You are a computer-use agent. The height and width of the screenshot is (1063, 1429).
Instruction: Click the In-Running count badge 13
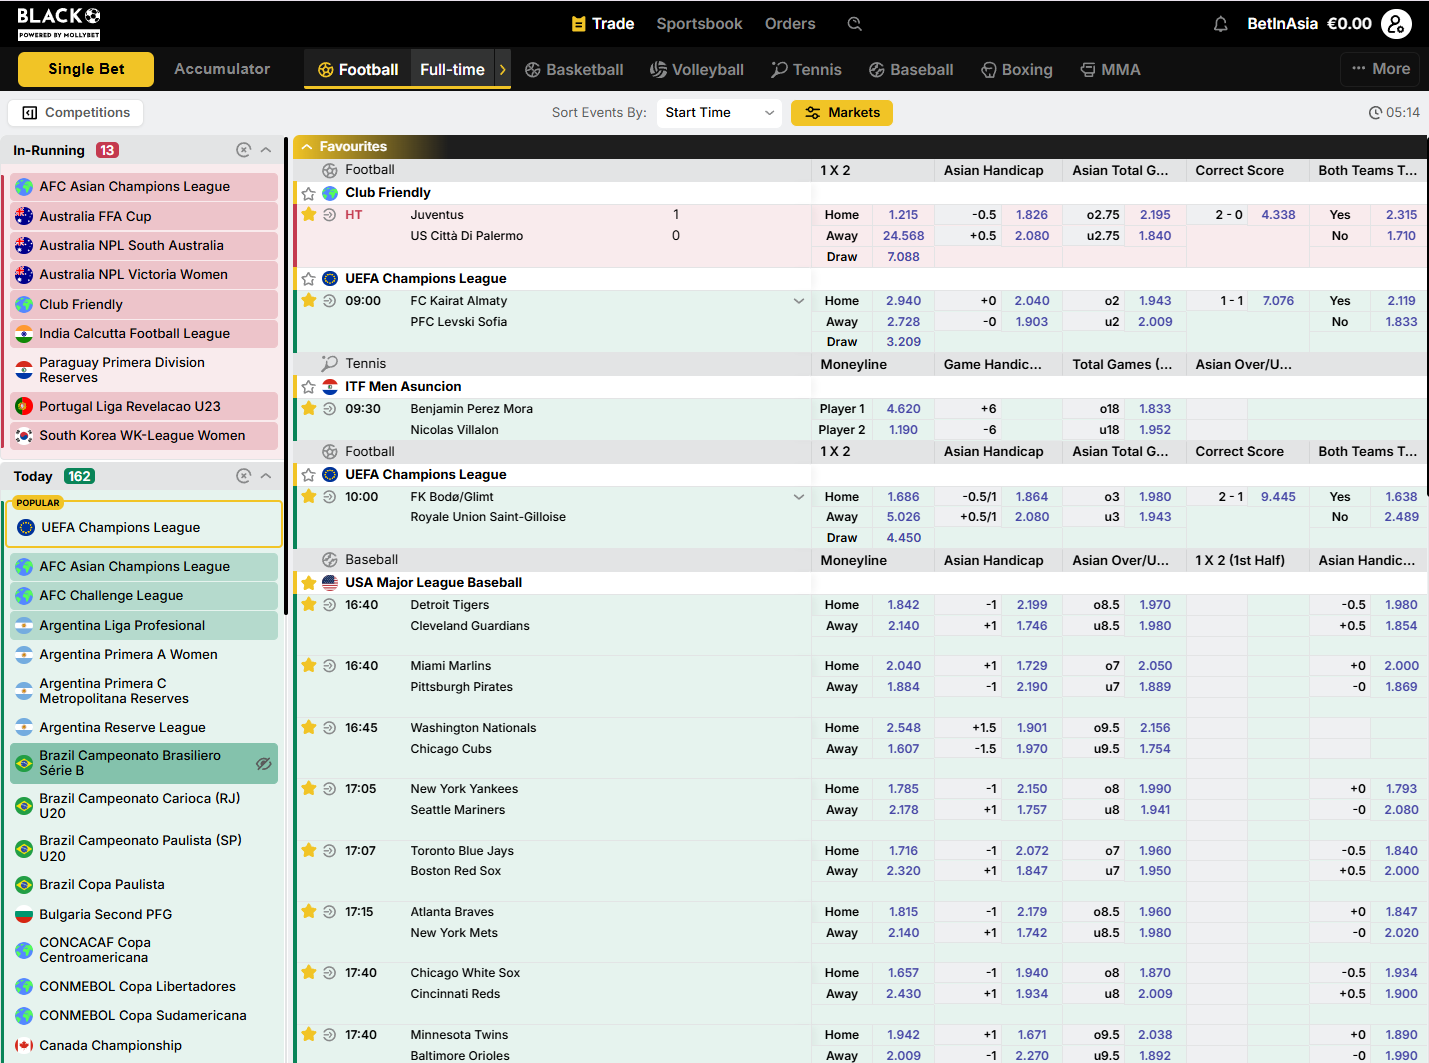tap(107, 150)
